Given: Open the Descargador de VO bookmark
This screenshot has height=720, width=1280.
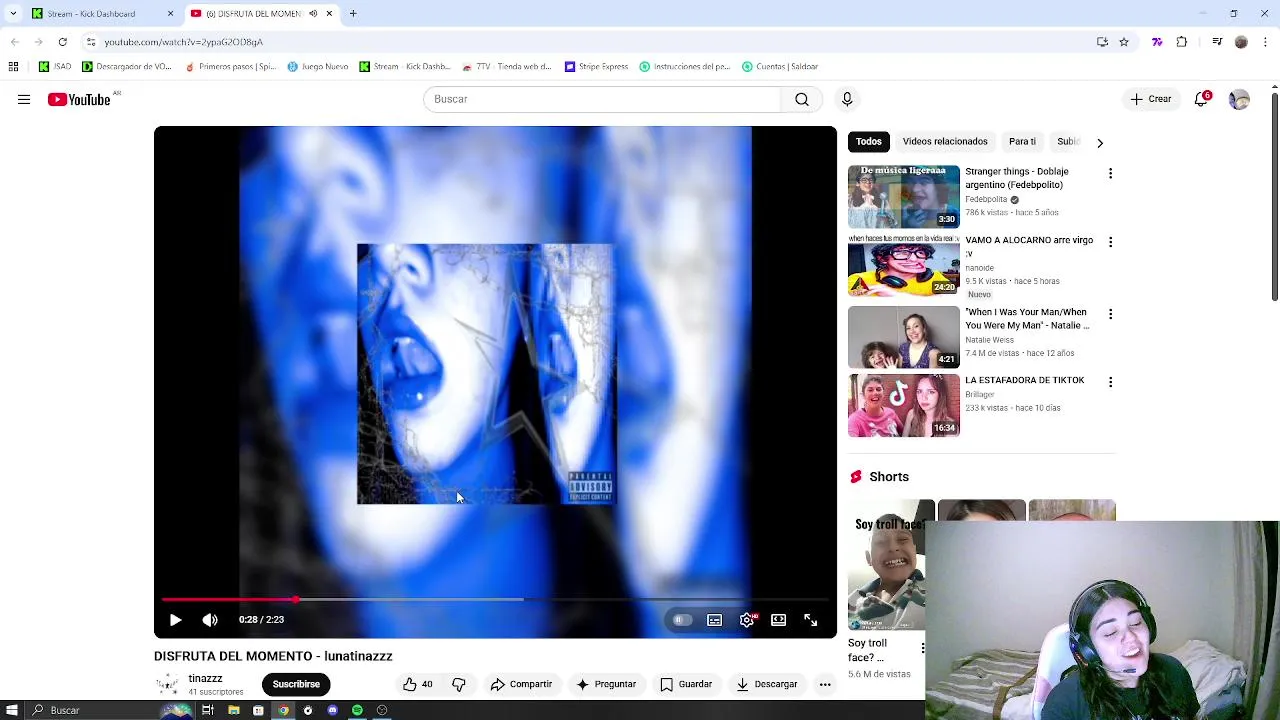Looking at the screenshot, I should [127, 66].
